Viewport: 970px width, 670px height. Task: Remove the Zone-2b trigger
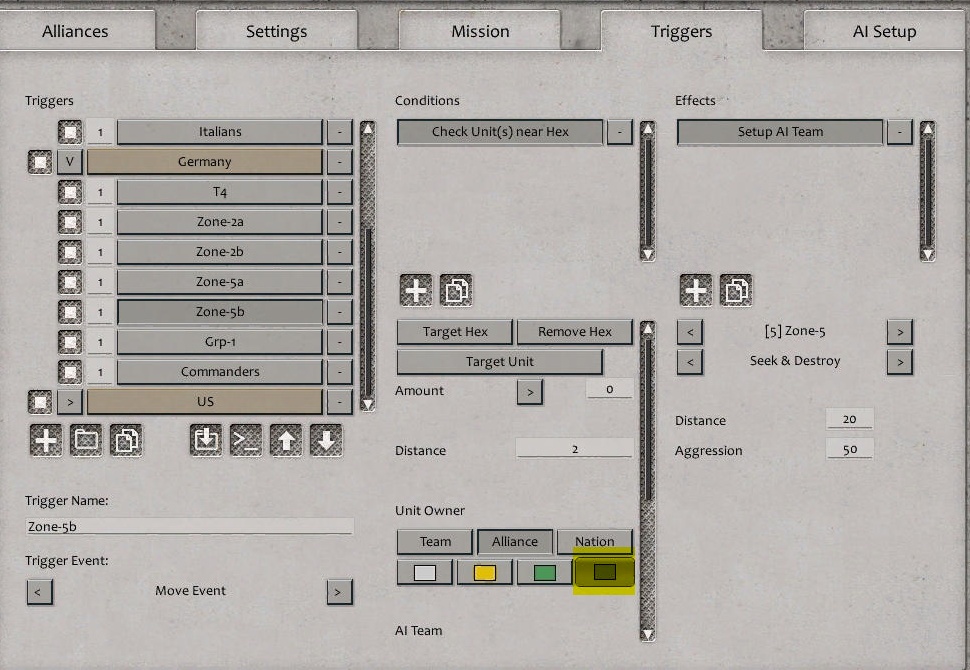[x=340, y=252]
